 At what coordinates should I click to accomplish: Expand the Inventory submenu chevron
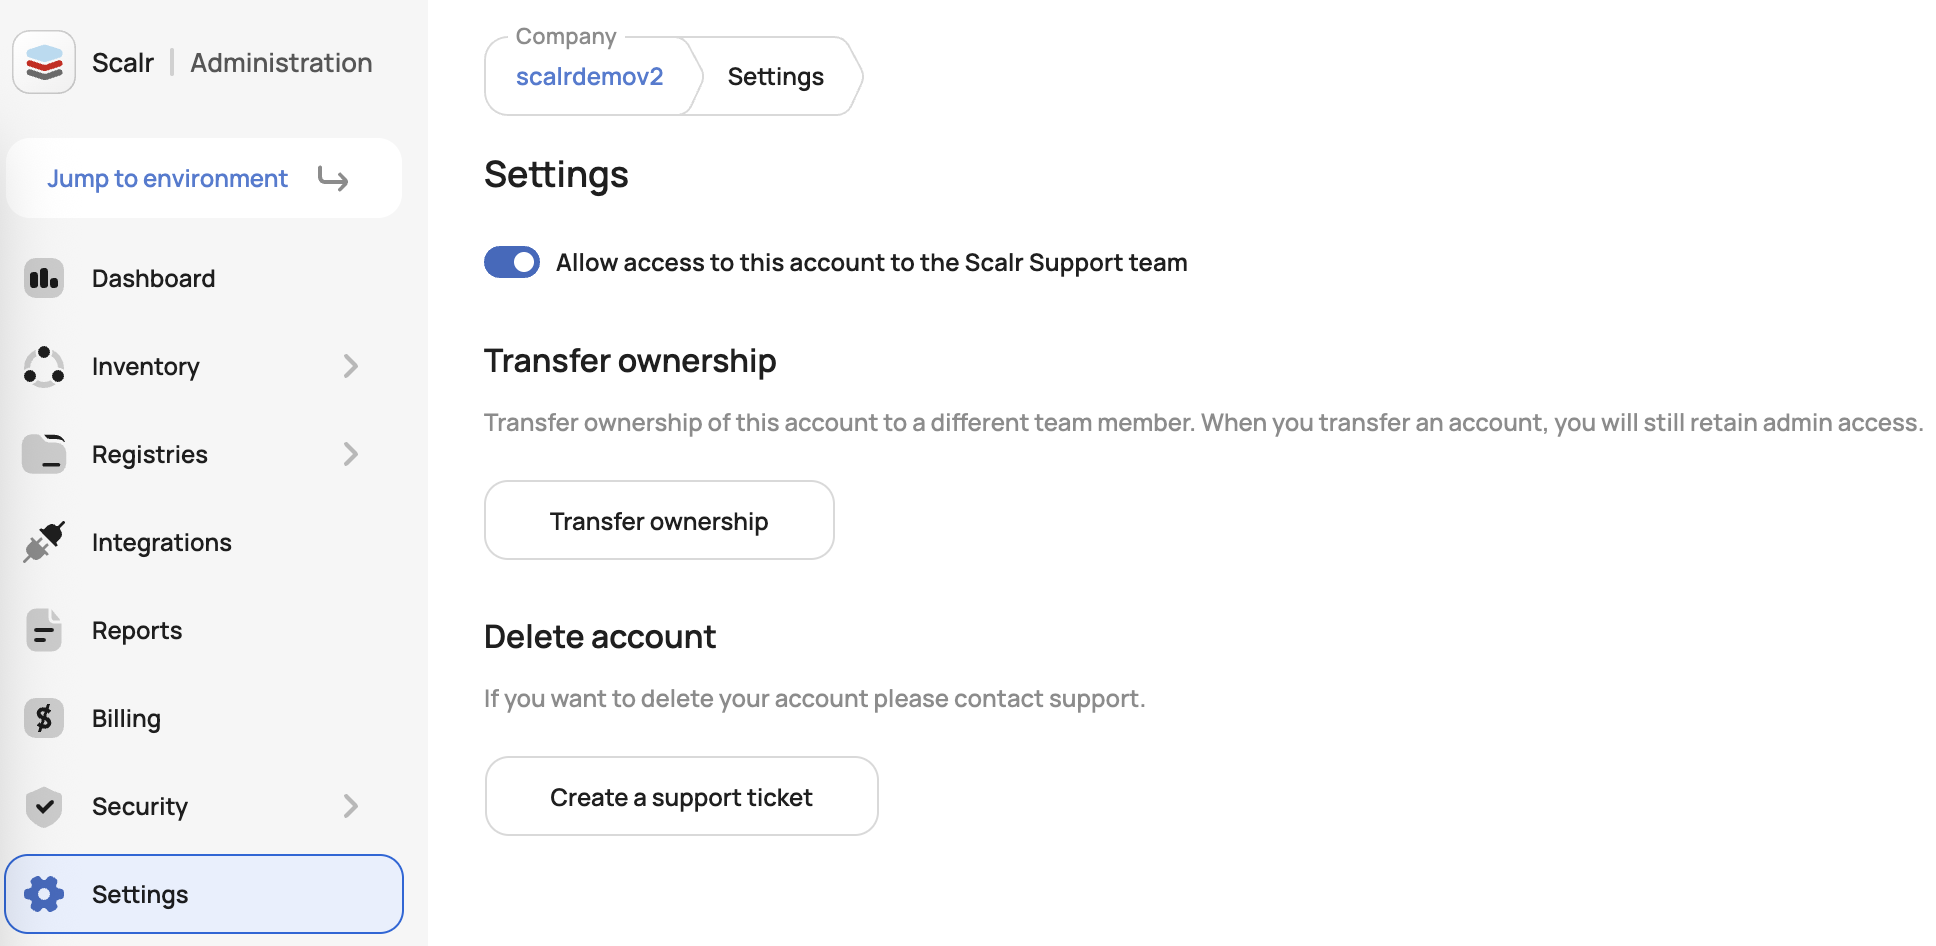tap(350, 366)
